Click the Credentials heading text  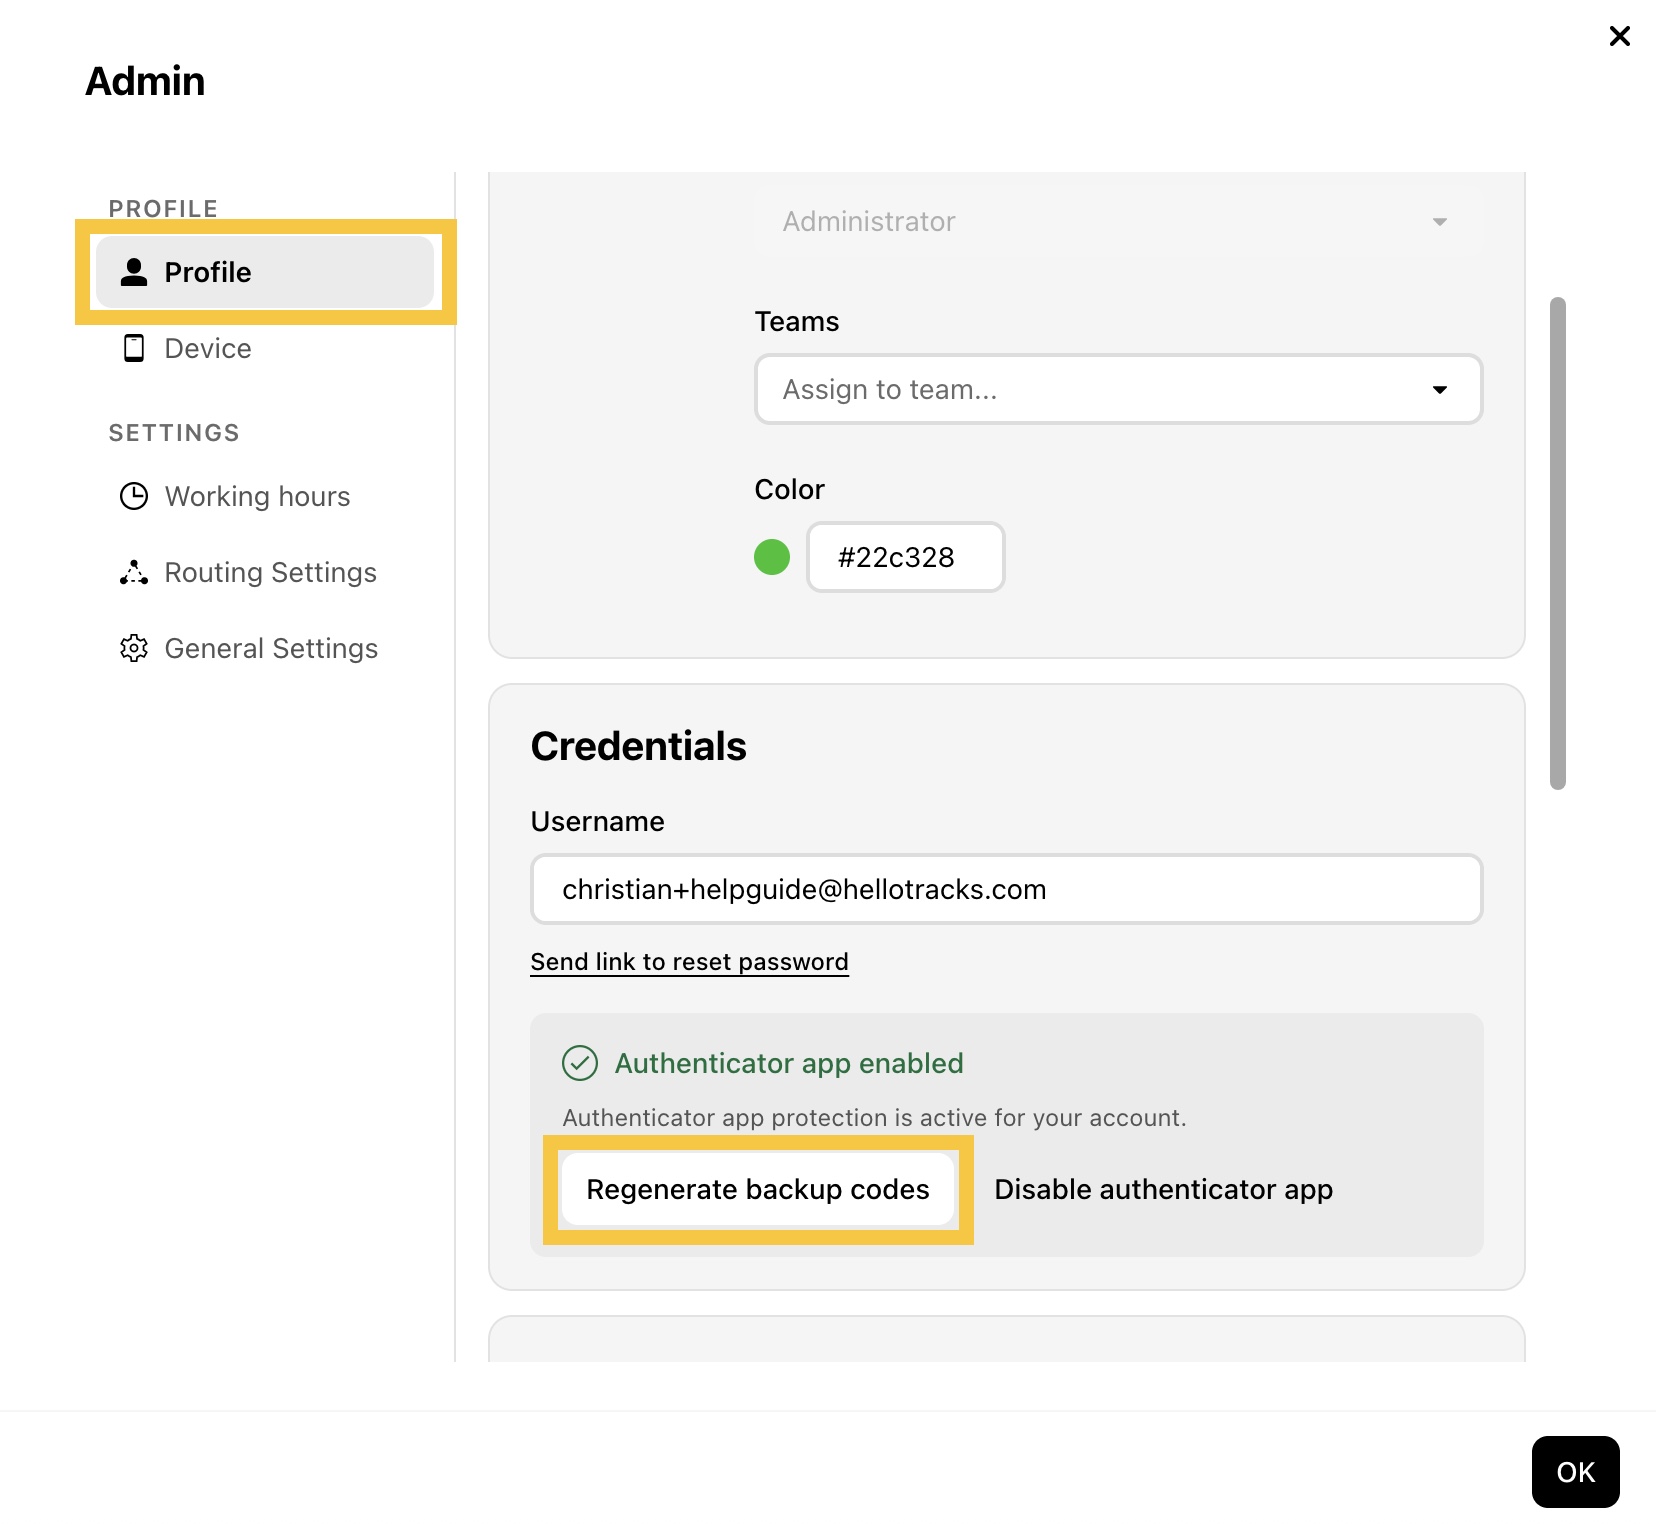coord(639,746)
